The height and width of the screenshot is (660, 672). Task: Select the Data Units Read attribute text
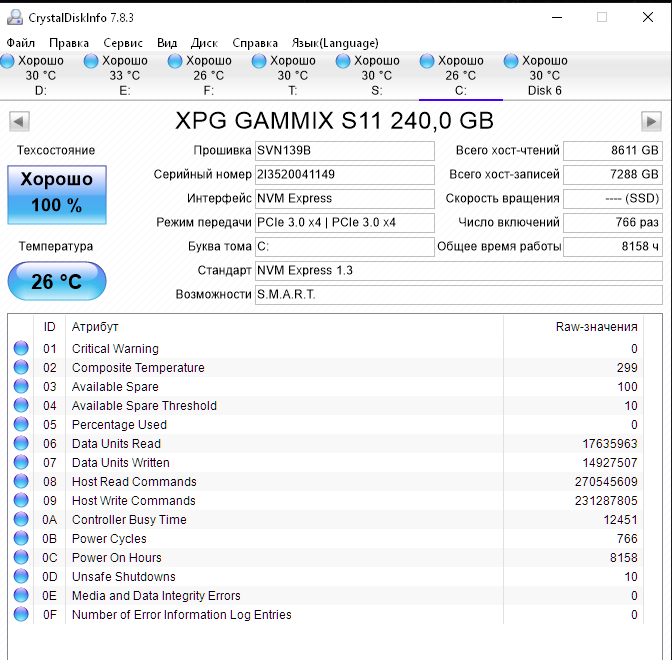(116, 444)
